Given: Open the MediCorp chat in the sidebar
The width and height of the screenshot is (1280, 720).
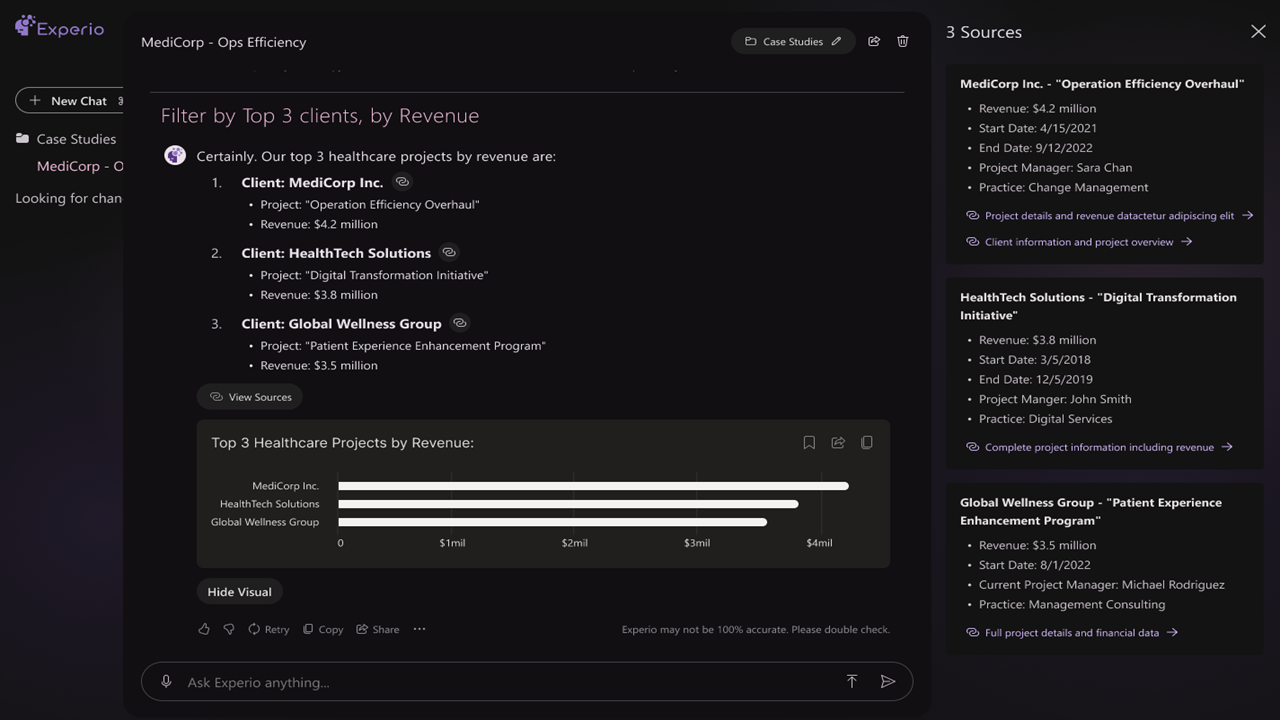Looking at the screenshot, I should tap(80, 166).
